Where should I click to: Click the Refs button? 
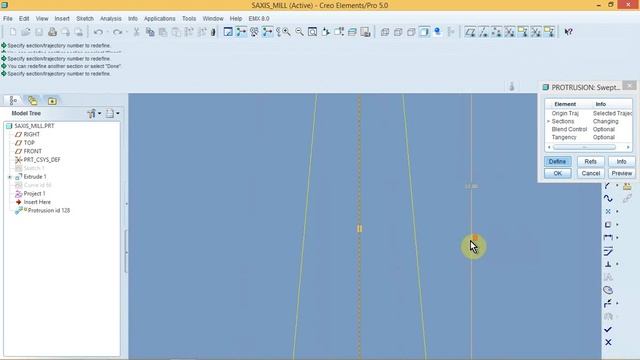tap(590, 162)
